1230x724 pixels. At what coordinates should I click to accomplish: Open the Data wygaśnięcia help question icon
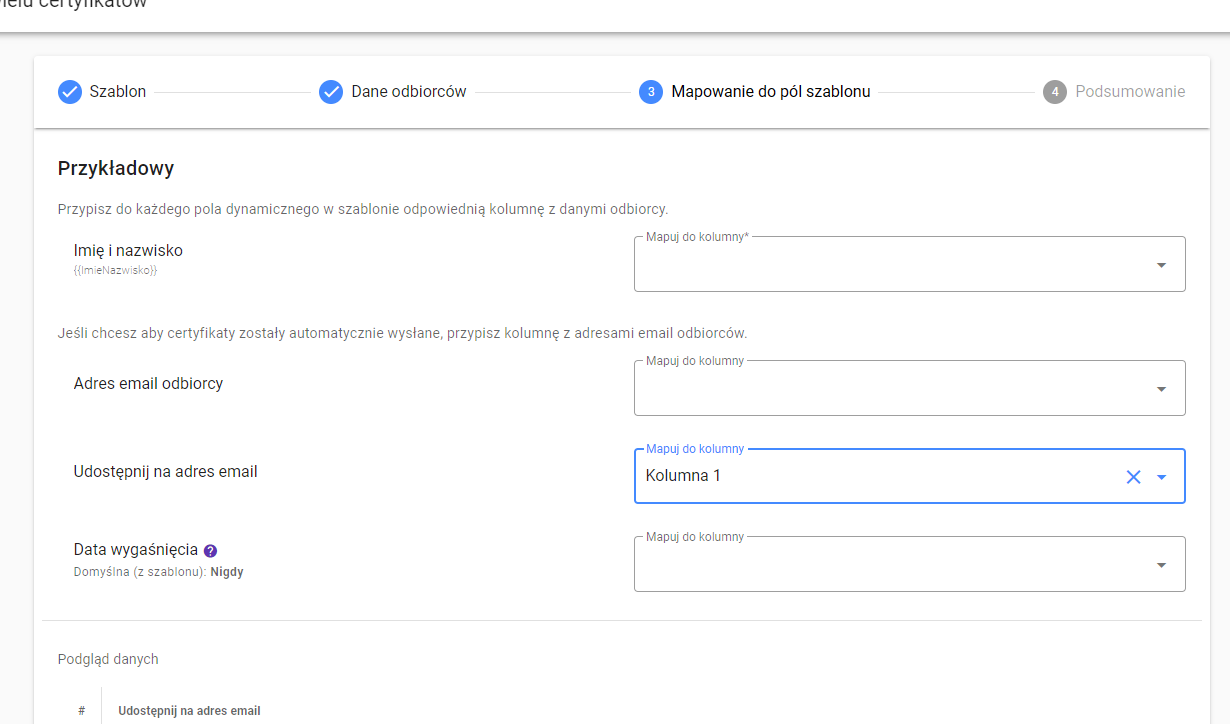pyautogui.click(x=210, y=550)
